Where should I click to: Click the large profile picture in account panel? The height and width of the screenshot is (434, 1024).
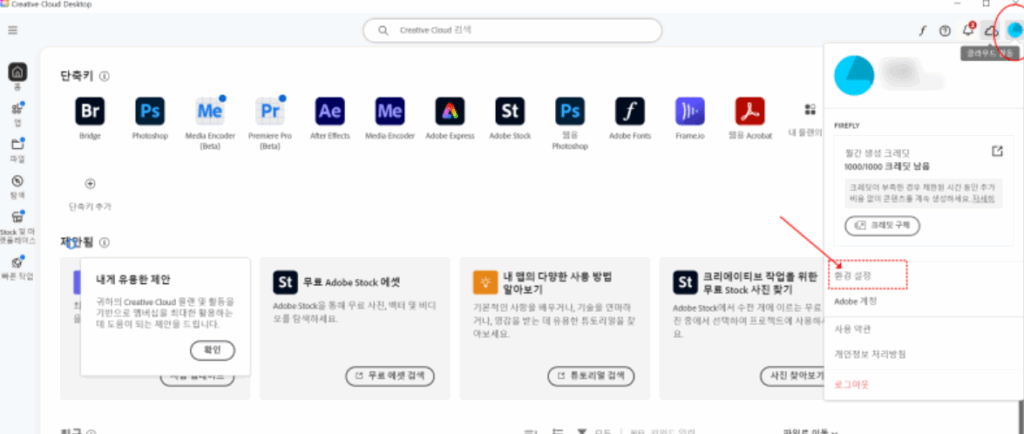point(854,75)
